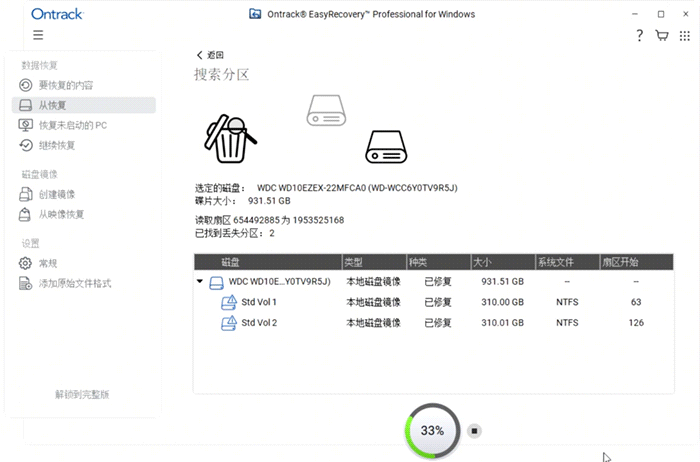700x462 pixels.
Task: Click the sector start value 63
Action: [636, 302]
